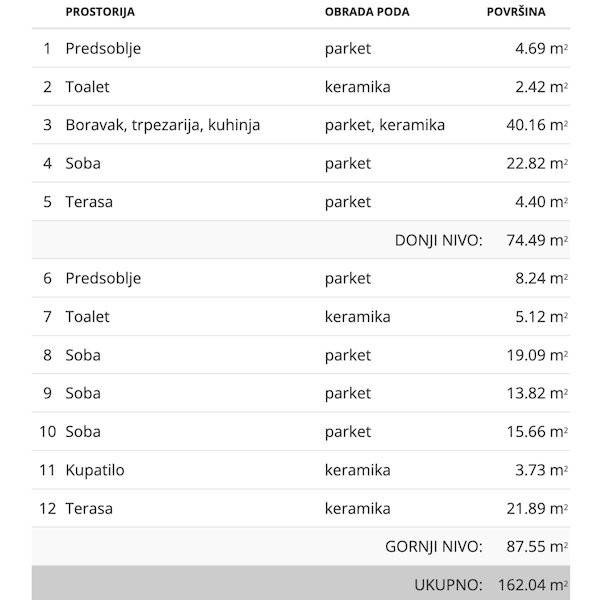Click the 5.12 m² Toalet area
This screenshot has width=599, height=600.
click(541, 317)
